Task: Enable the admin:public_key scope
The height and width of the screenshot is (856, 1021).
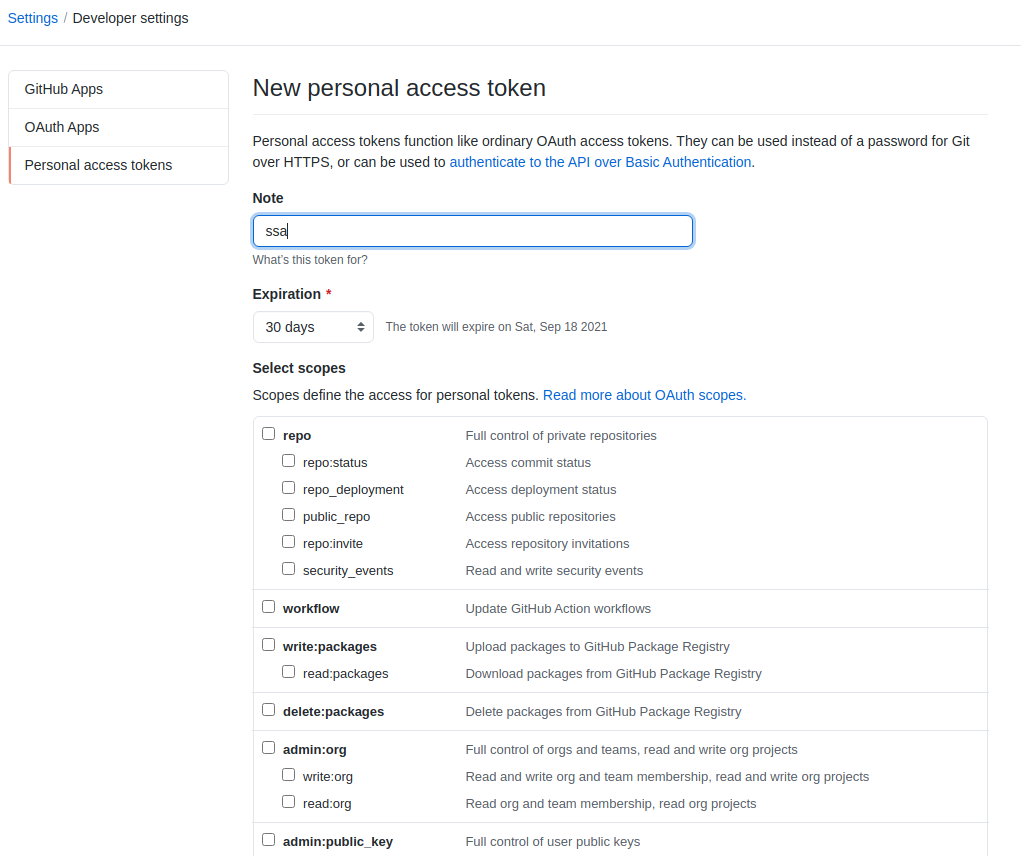Action: point(268,840)
